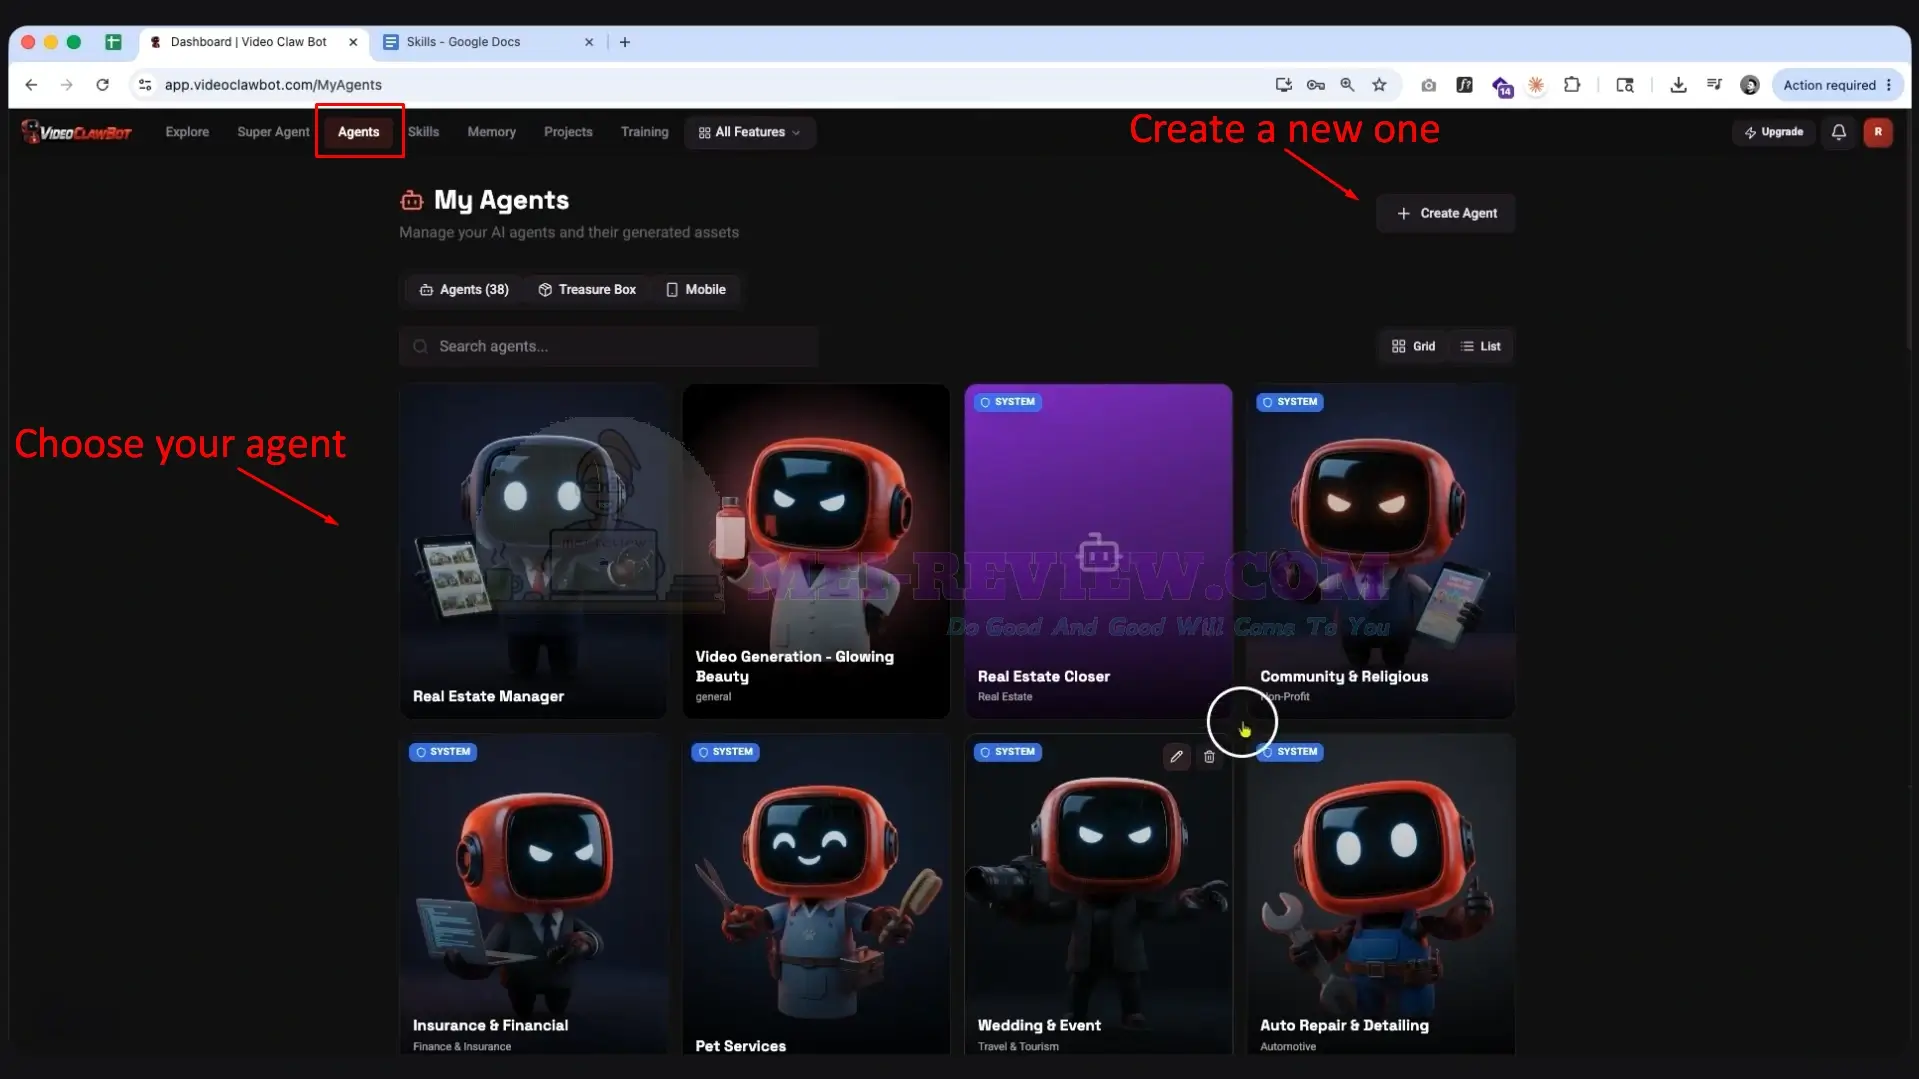The height and width of the screenshot is (1079, 1919).
Task: Switch to Grid view
Action: click(1413, 346)
